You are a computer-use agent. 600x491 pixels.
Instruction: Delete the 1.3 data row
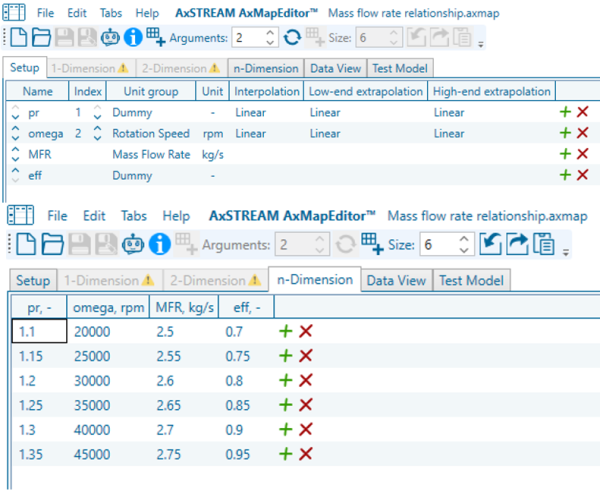tap(306, 429)
